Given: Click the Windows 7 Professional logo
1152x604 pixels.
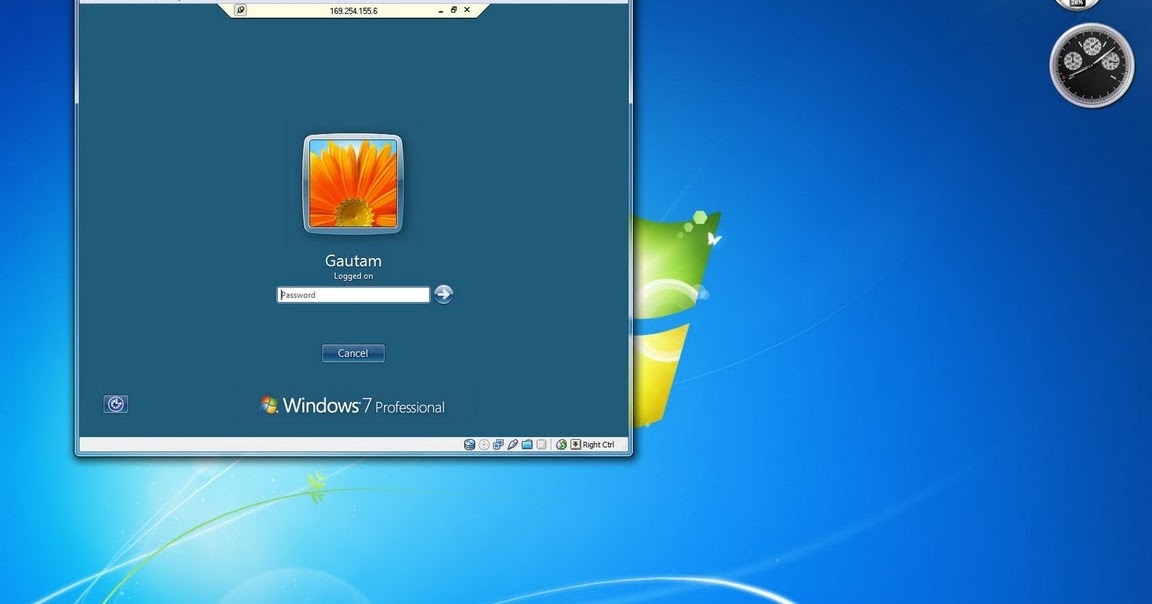Looking at the screenshot, I should pos(353,406).
